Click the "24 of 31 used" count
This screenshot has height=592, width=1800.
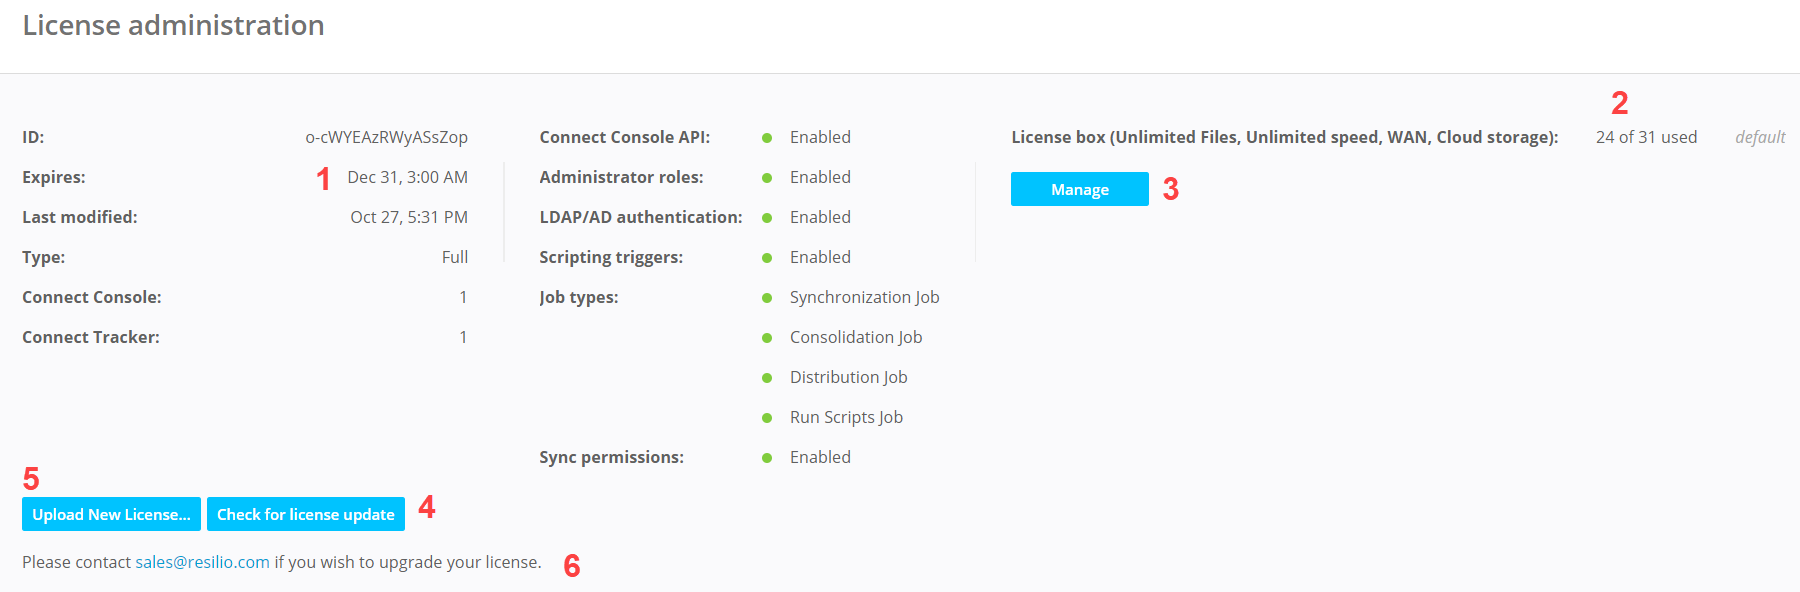click(1646, 137)
